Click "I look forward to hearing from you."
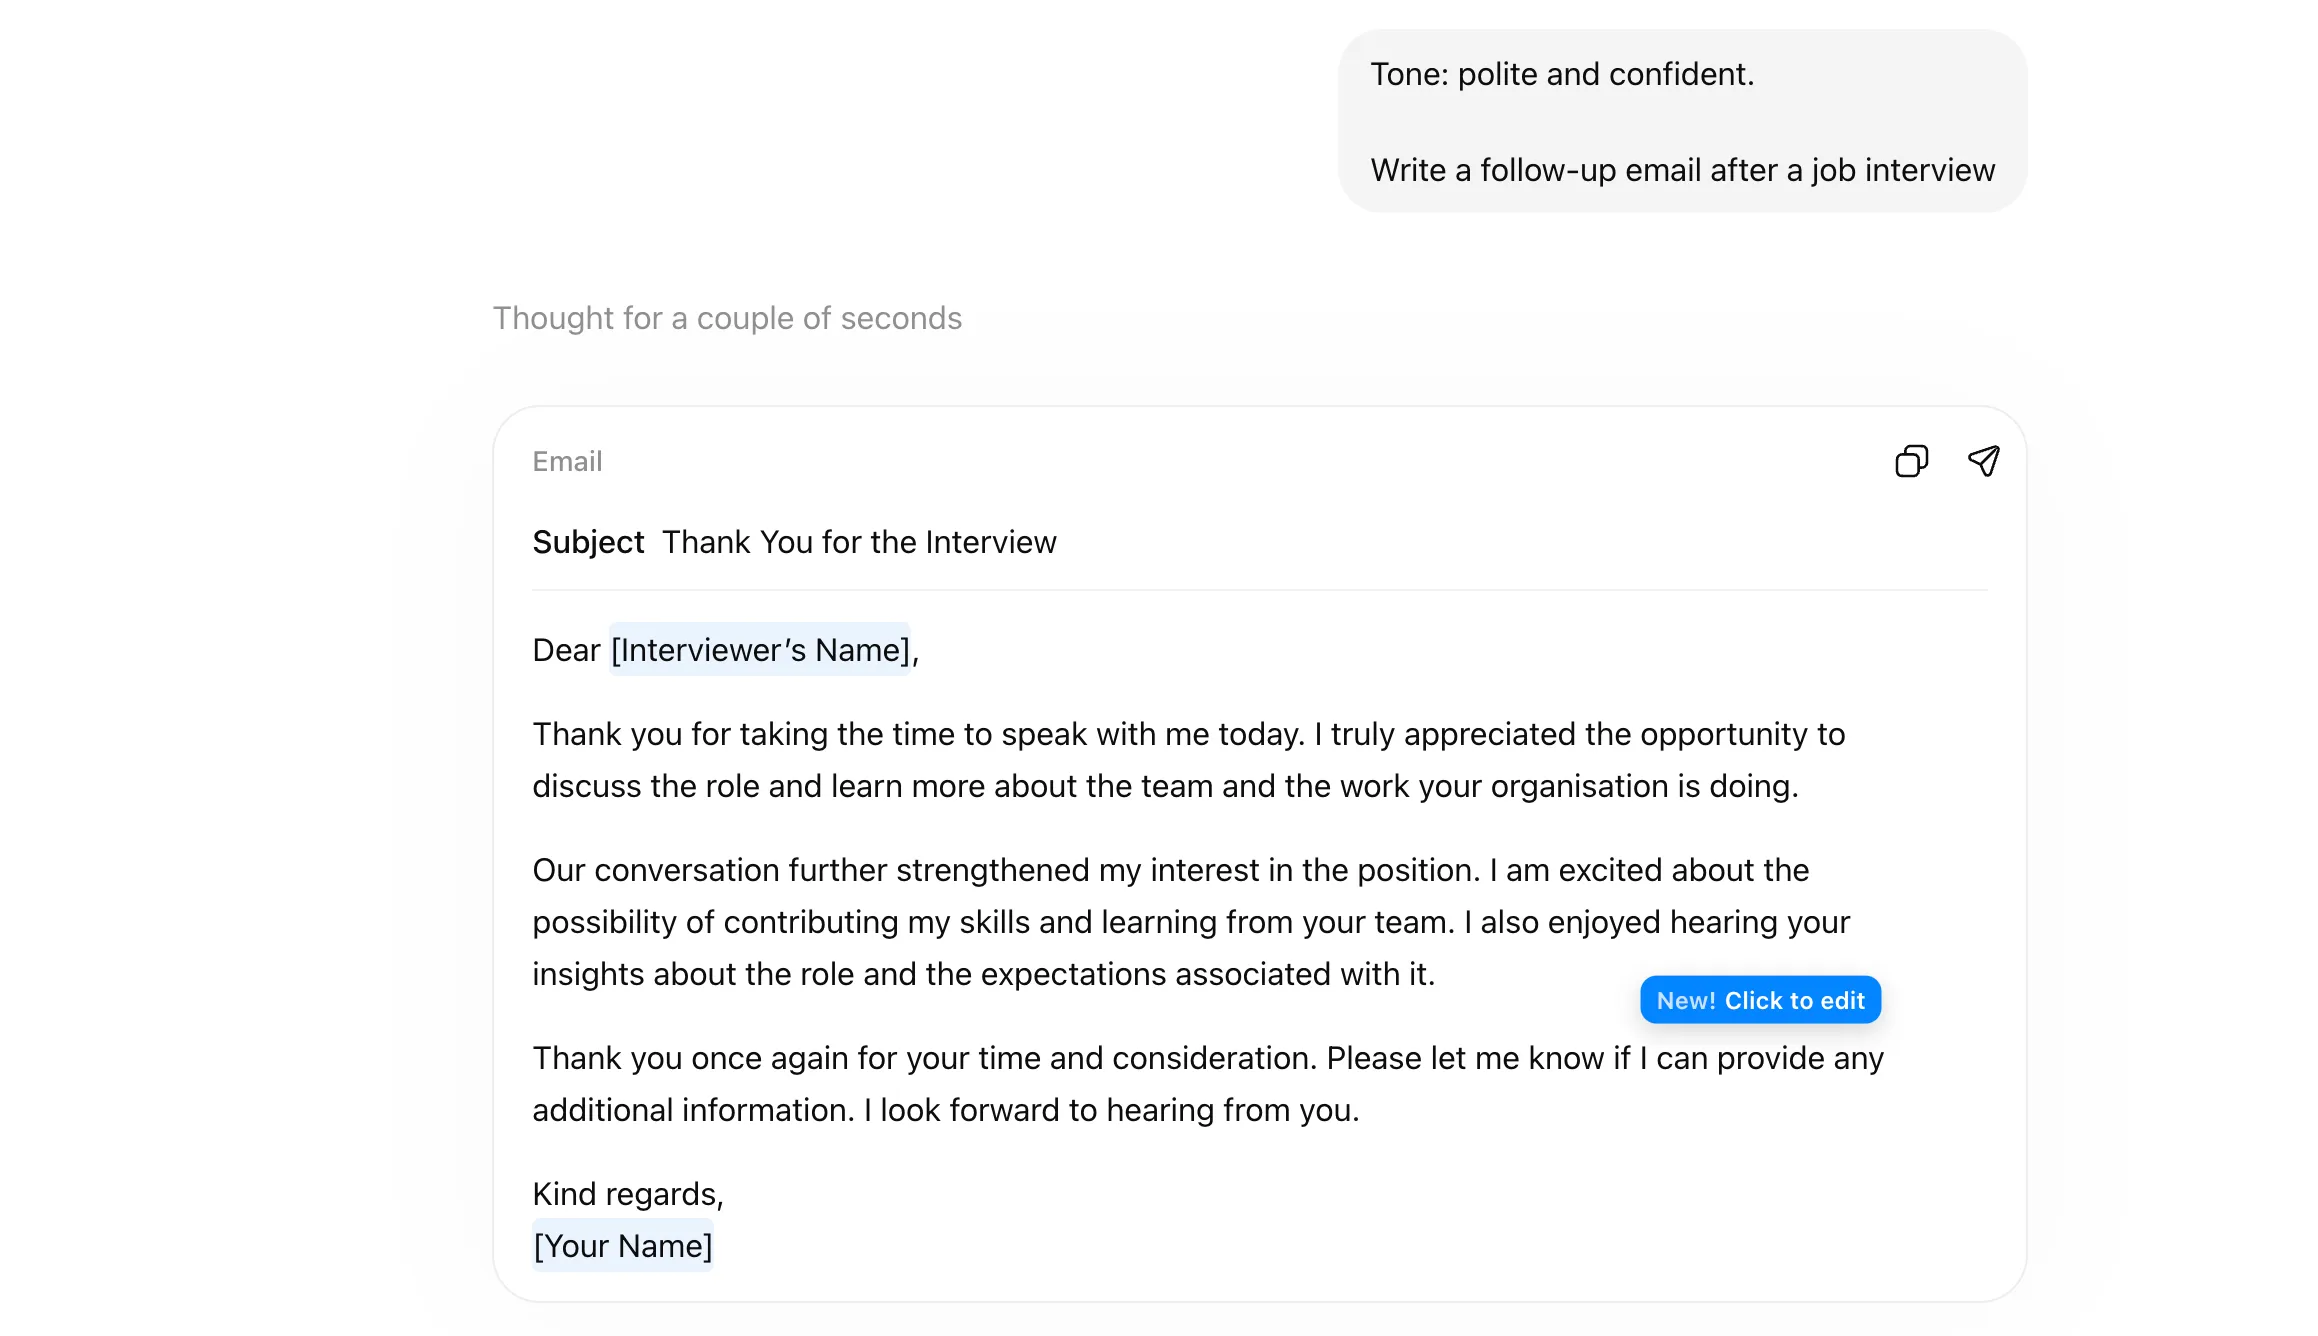2318x1336 pixels. pyautogui.click(x=1112, y=1110)
